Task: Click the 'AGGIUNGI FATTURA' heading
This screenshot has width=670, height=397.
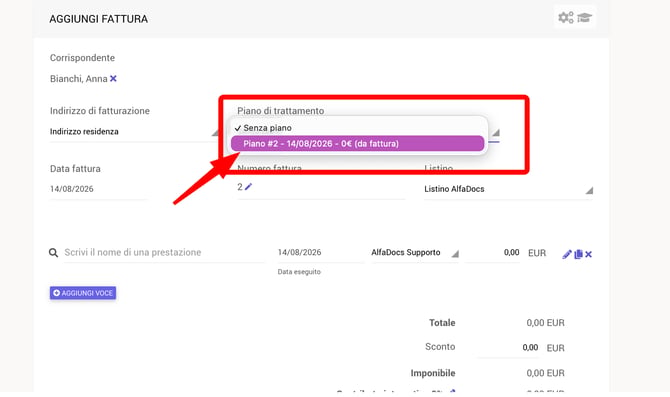Action: click(x=99, y=19)
